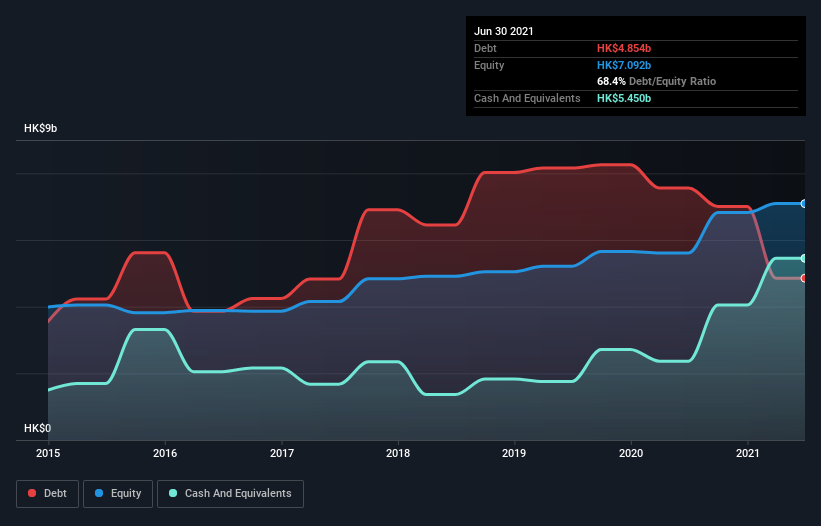Viewport: 821px width, 526px height.
Task: Click the HK$0 y-axis label
Action: [38, 428]
